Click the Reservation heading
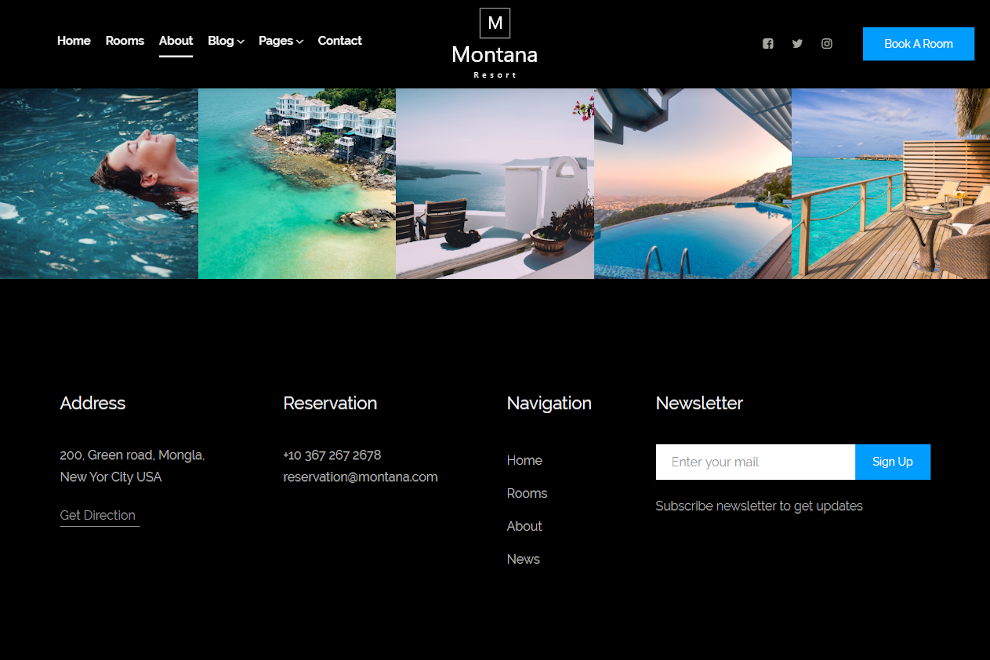 coord(330,403)
